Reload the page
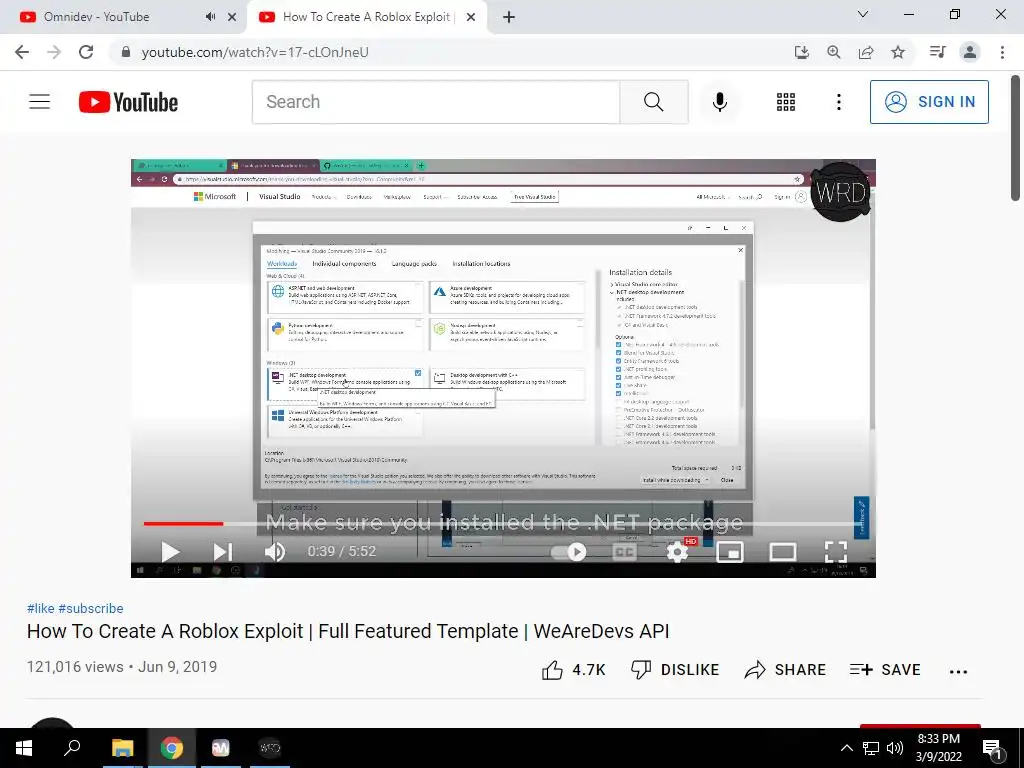Screen dimensions: 1024x768 click(86, 52)
